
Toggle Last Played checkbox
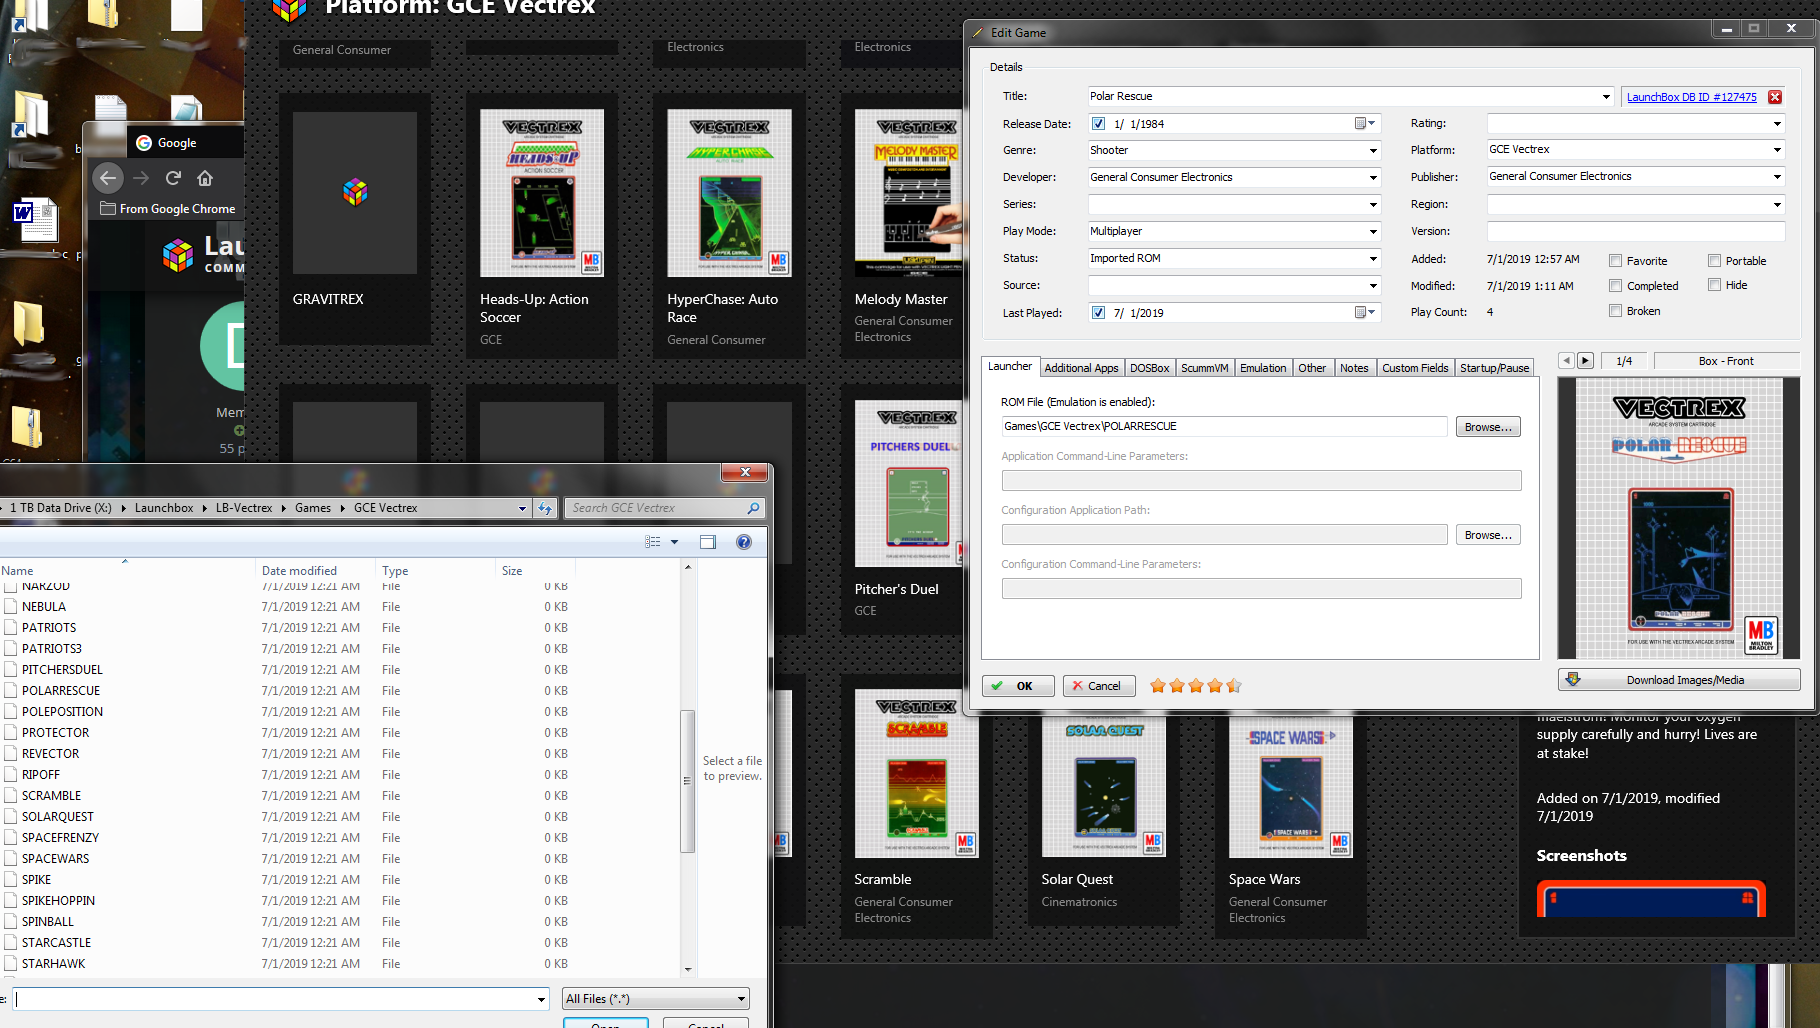(x=1099, y=313)
